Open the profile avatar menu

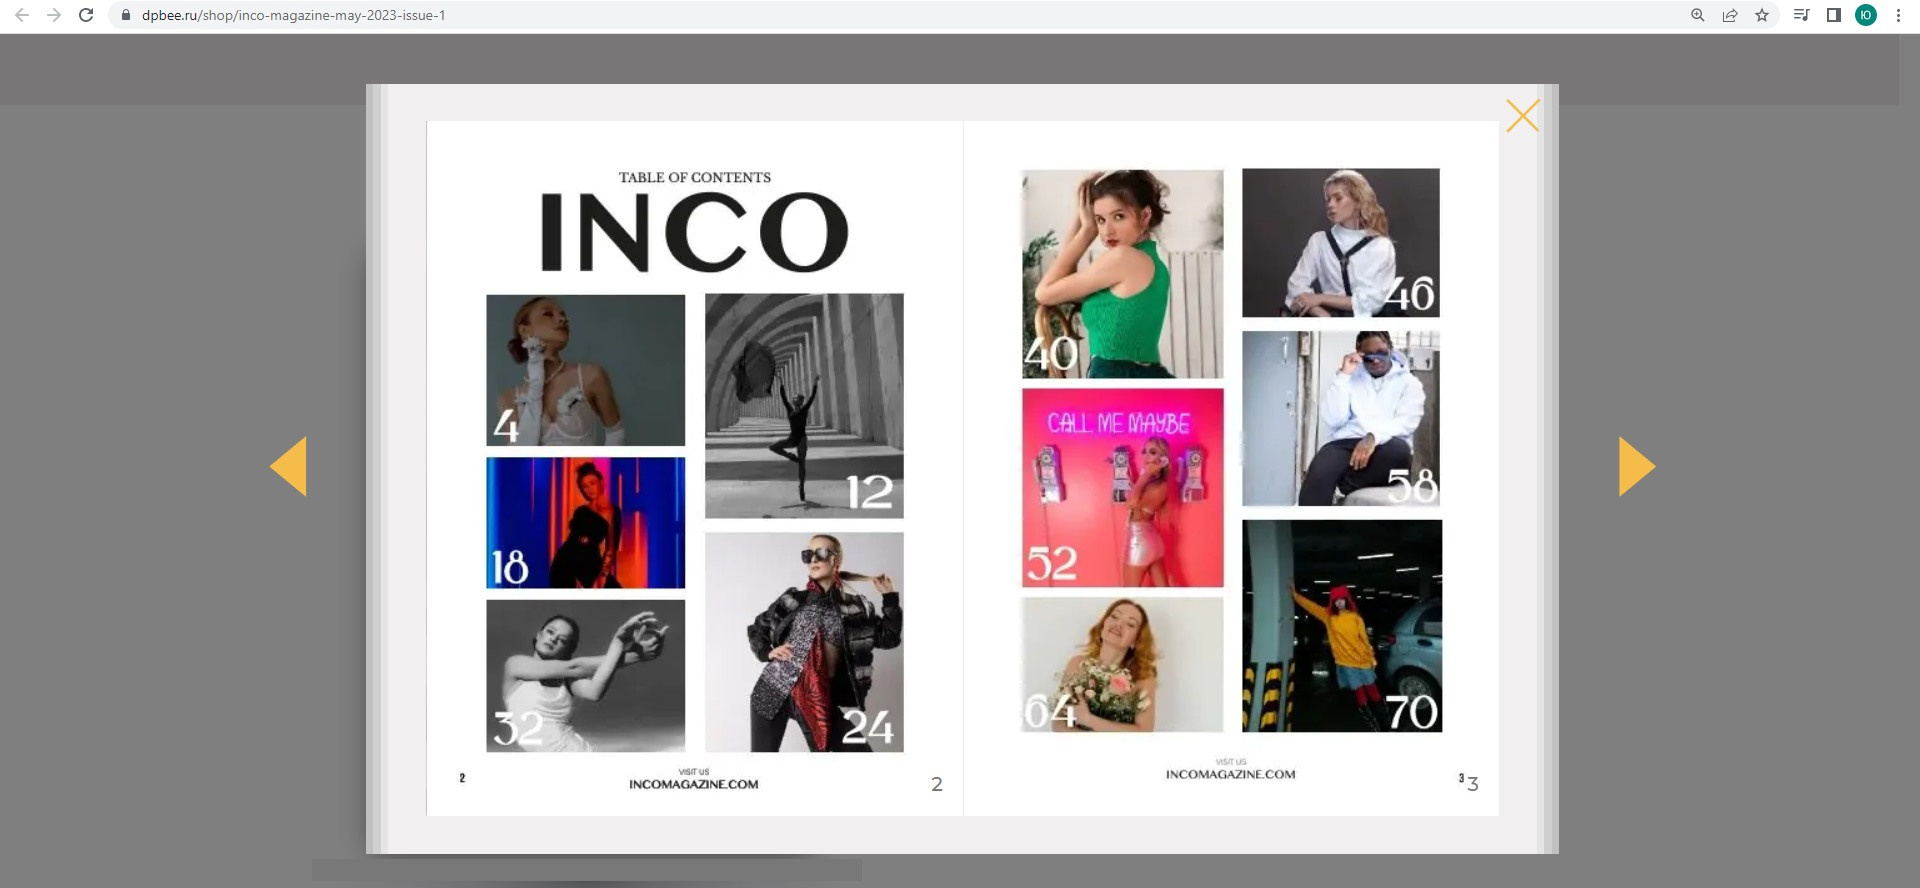(x=1866, y=15)
